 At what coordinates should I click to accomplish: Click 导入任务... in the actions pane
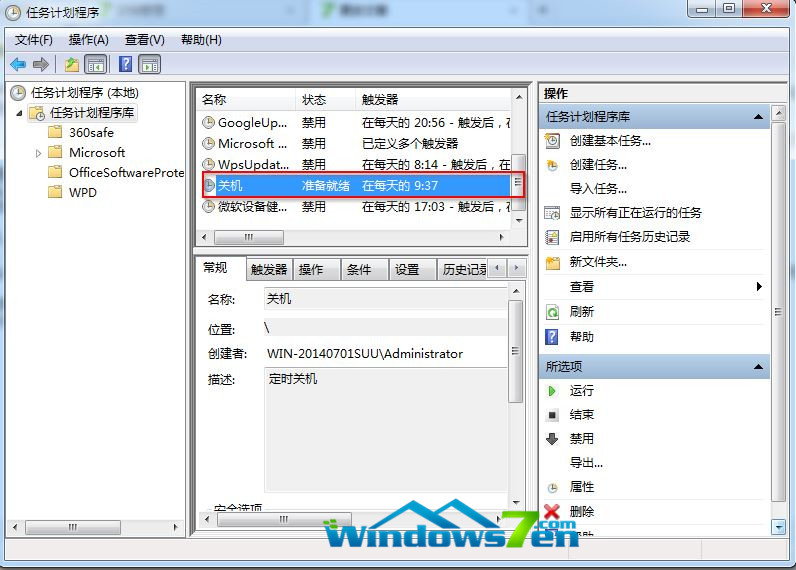click(x=598, y=189)
